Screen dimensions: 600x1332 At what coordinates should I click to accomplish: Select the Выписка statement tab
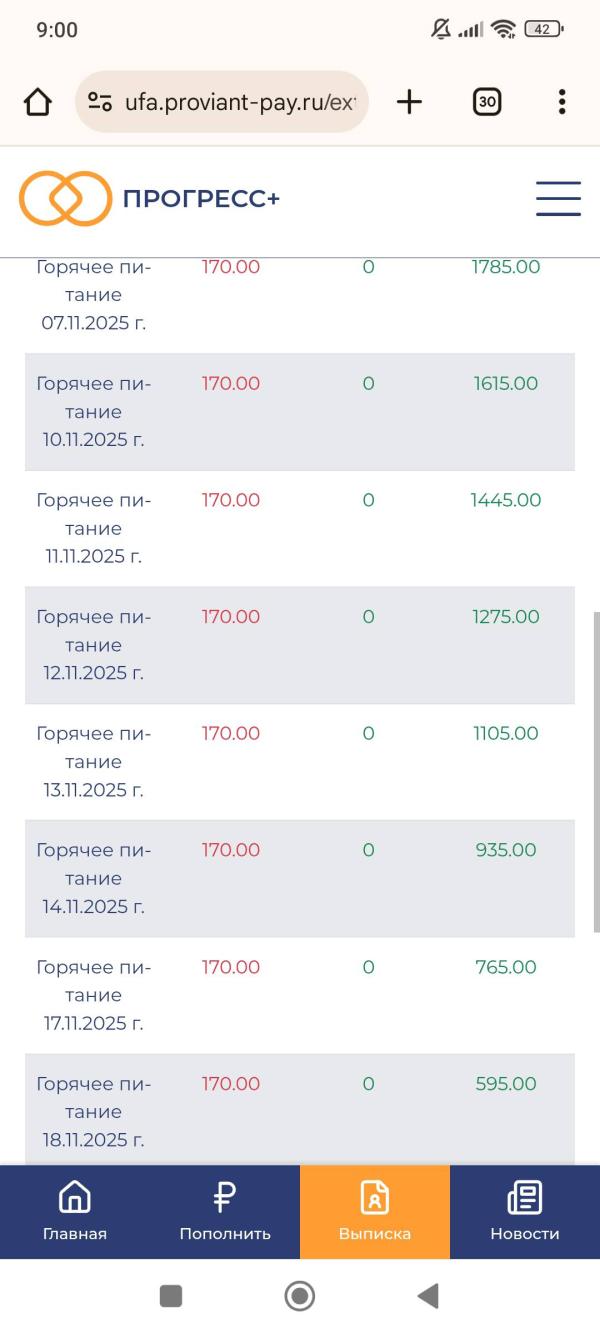375,1211
